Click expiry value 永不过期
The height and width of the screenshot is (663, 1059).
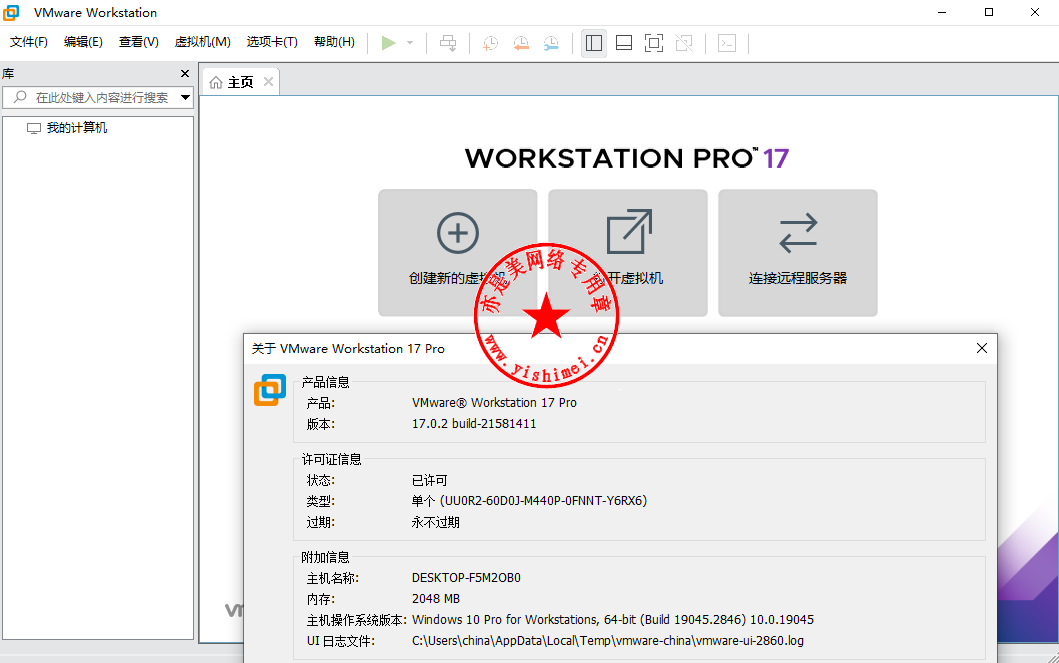point(436,523)
